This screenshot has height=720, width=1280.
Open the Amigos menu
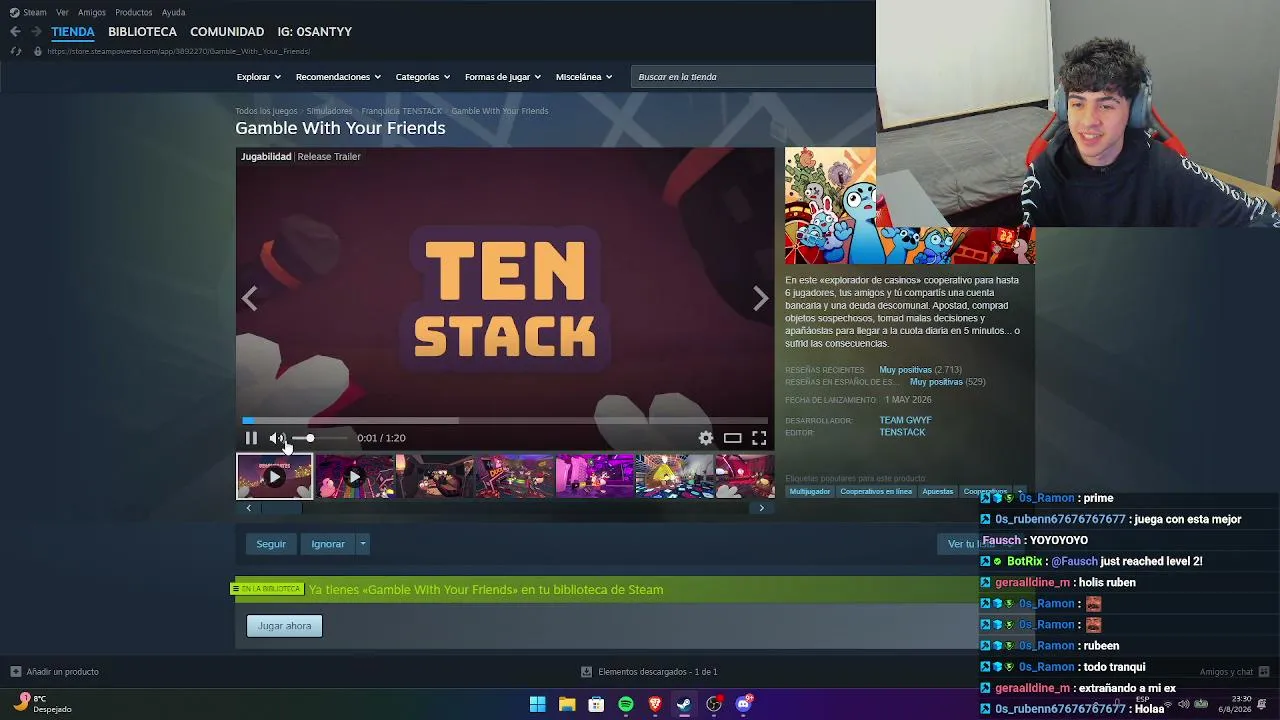tap(92, 12)
